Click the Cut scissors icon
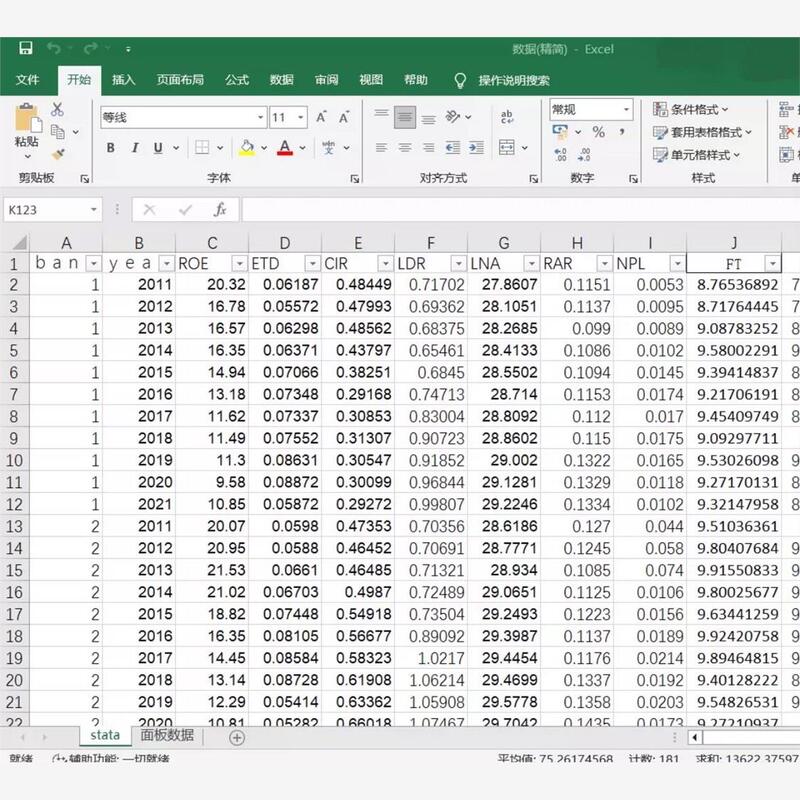The width and height of the screenshot is (800, 800). click(57, 109)
